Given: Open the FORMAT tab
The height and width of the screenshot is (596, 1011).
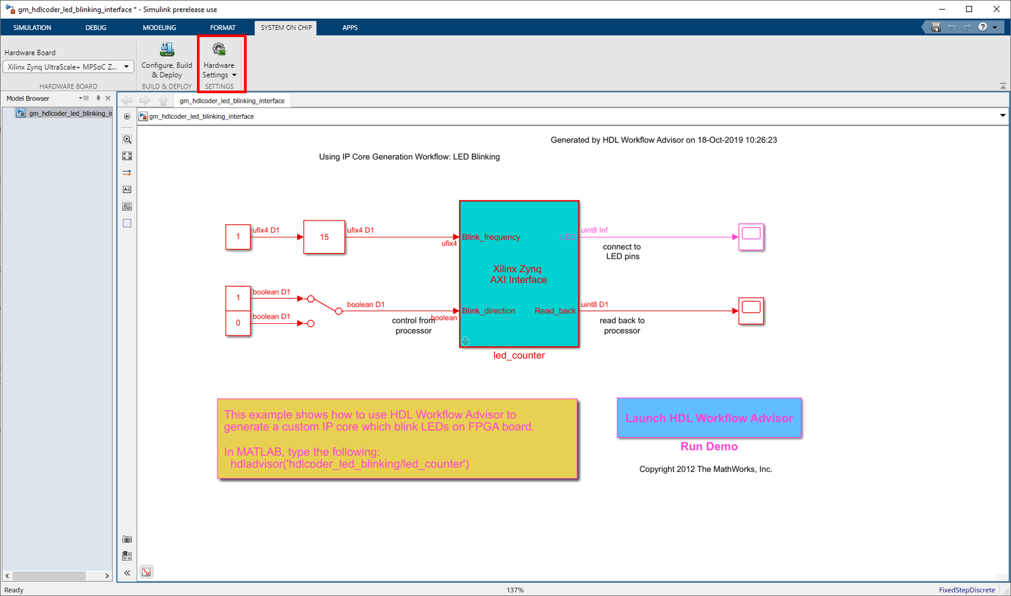Looking at the screenshot, I should (x=222, y=28).
